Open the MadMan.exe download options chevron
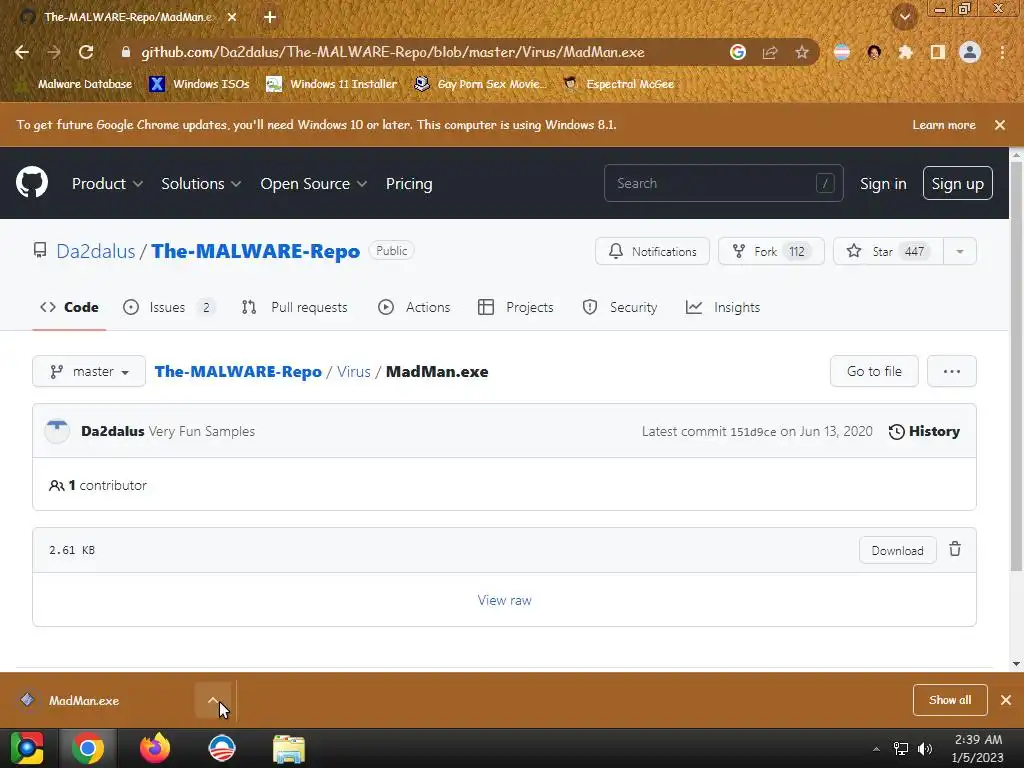 [213, 700]
